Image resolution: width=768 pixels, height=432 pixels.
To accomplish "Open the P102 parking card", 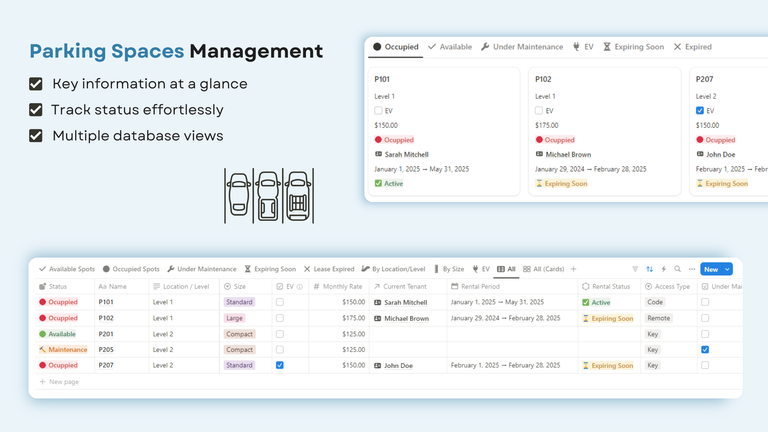I will 604,131.
